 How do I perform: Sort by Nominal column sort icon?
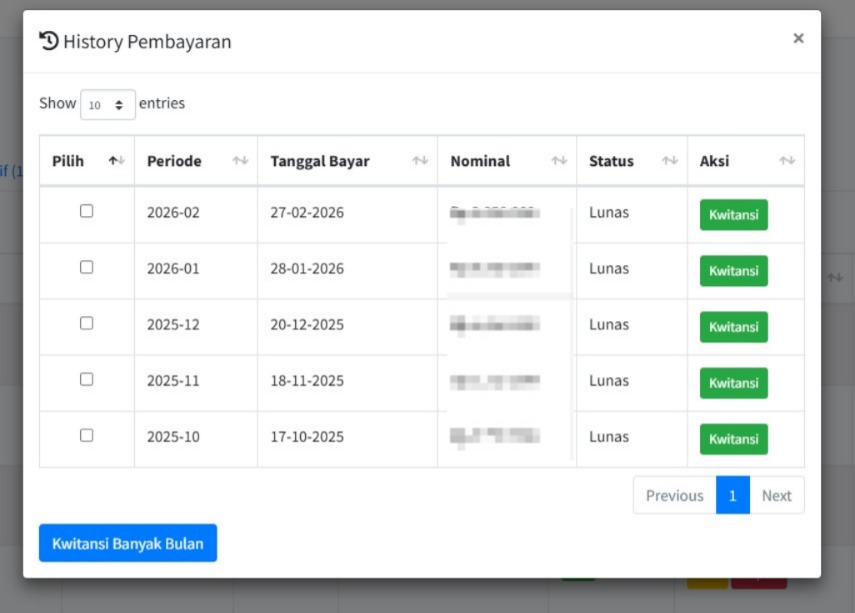pyautogui.click(x=559, y=161)
